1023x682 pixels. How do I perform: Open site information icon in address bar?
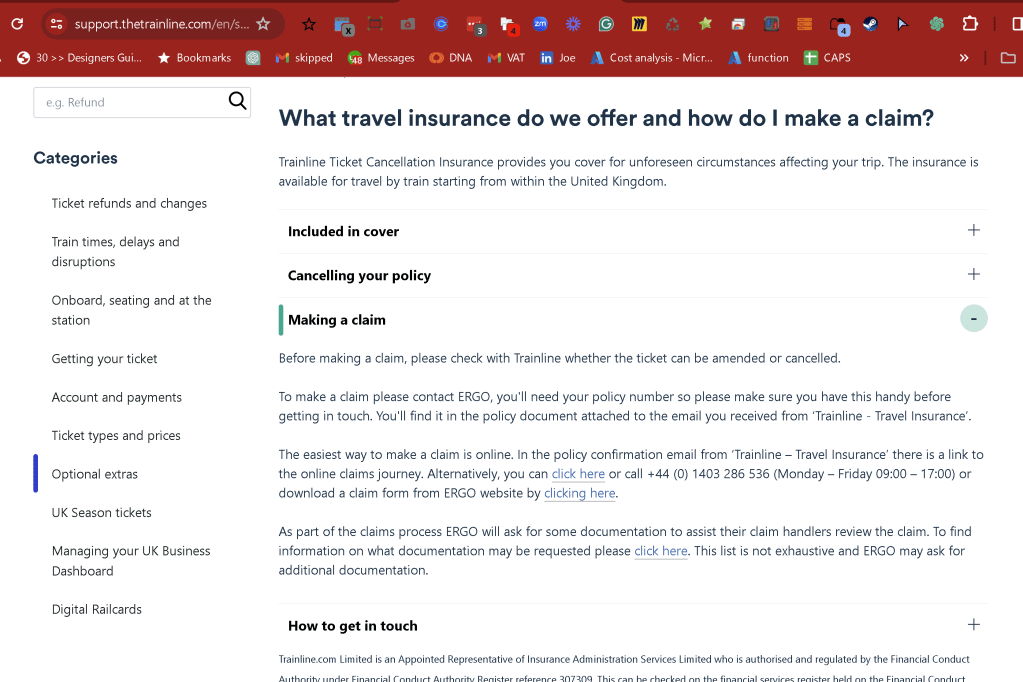[57, 24]
